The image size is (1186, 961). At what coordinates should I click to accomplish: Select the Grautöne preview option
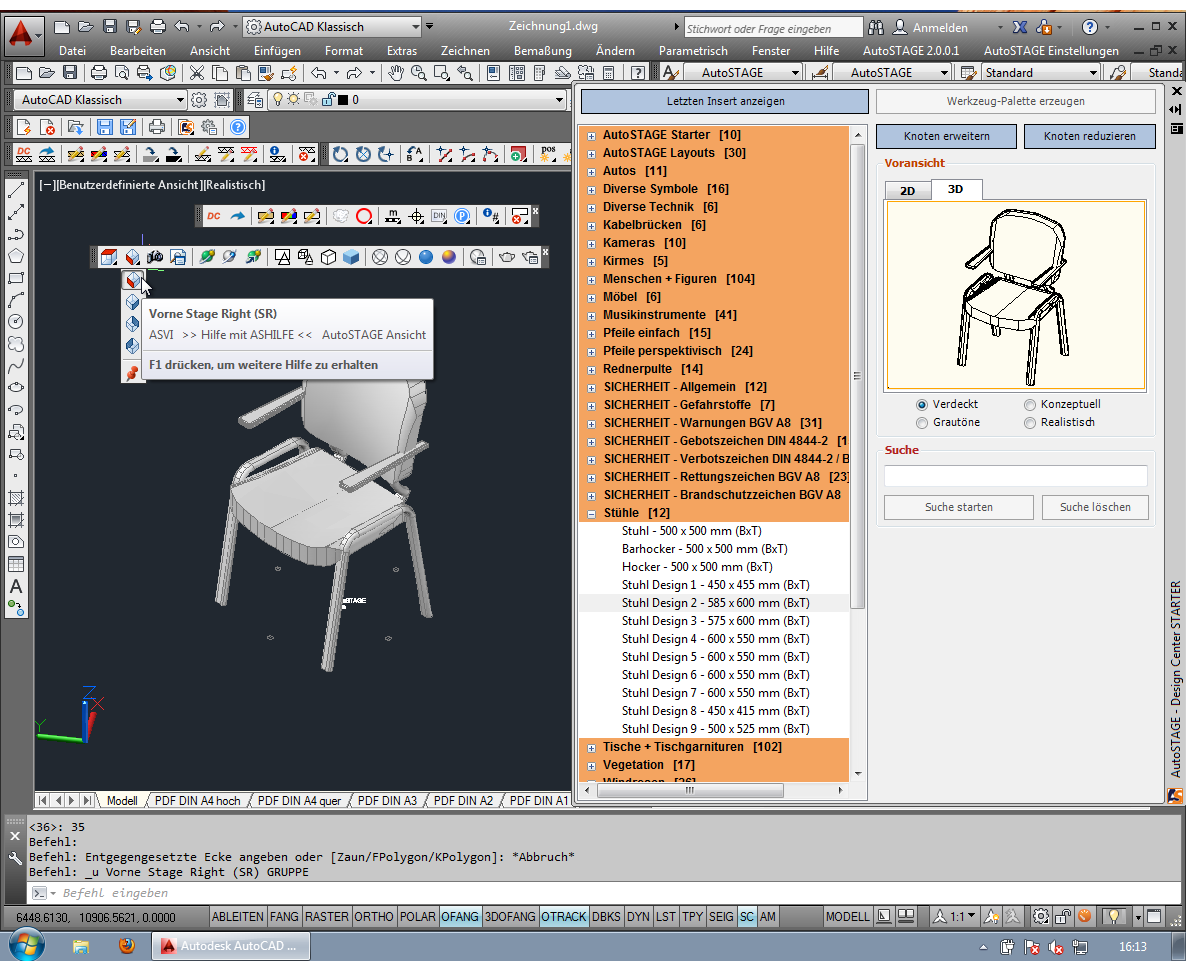[x=922, y=423]
